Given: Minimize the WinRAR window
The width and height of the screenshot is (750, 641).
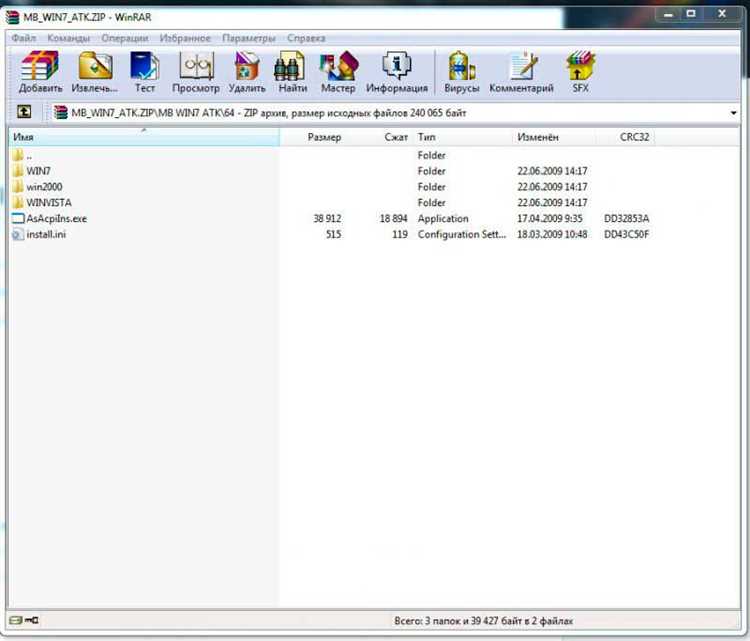Looking at the screenshot, I should tap(669, 14).
